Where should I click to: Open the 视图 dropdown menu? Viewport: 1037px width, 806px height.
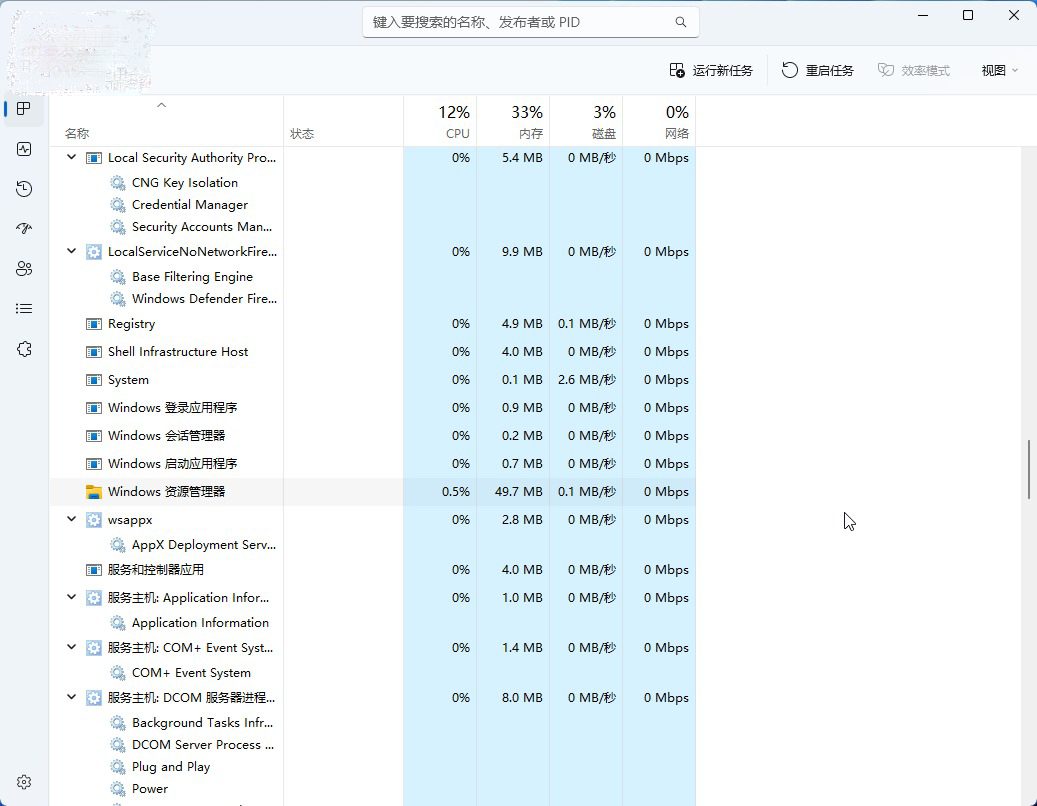(998, 70)
